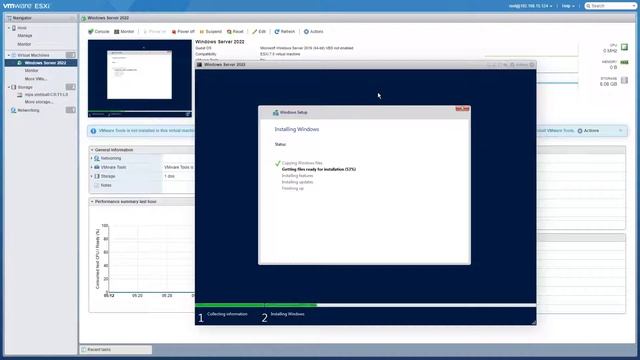This screenshot has height=360, width=640.
Task: Open Monitor under Windows Server 2022
Action: coord(31,71)
